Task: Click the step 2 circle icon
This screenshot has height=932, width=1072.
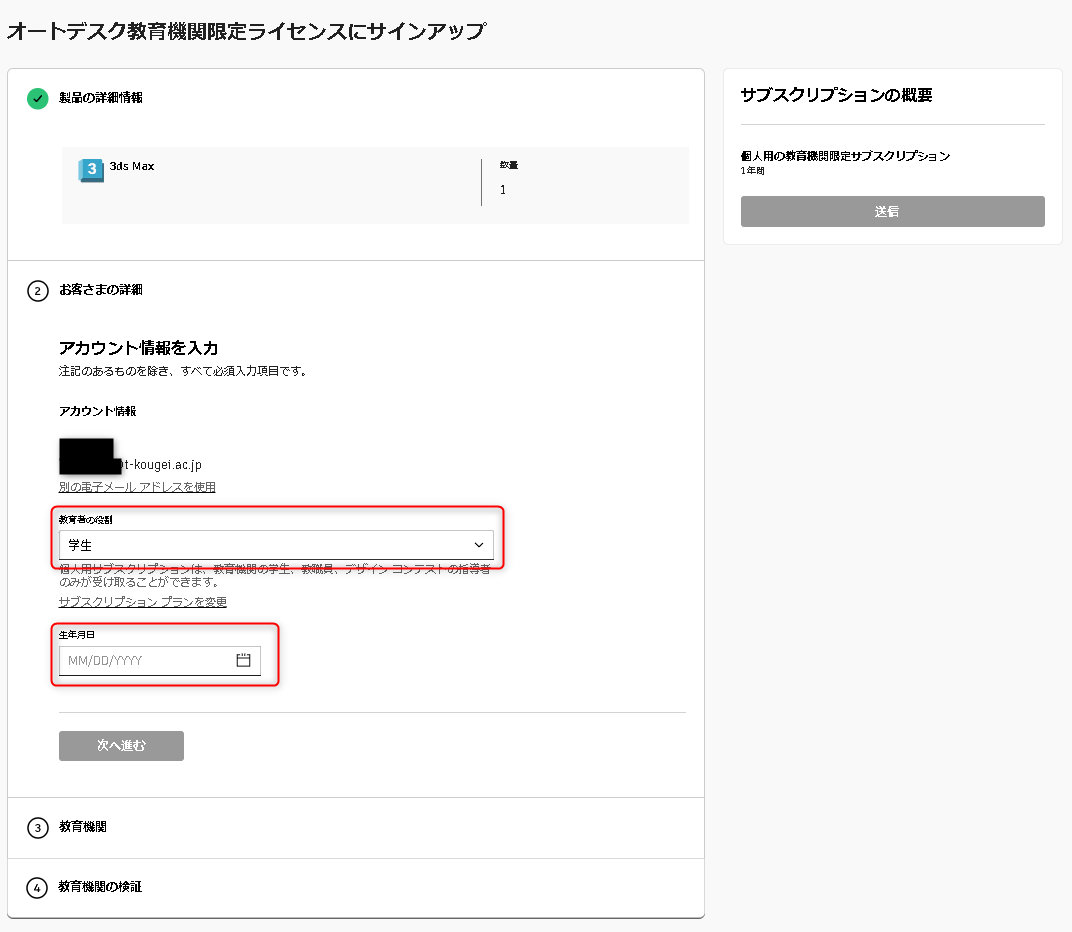Action: tap(38, 291)
